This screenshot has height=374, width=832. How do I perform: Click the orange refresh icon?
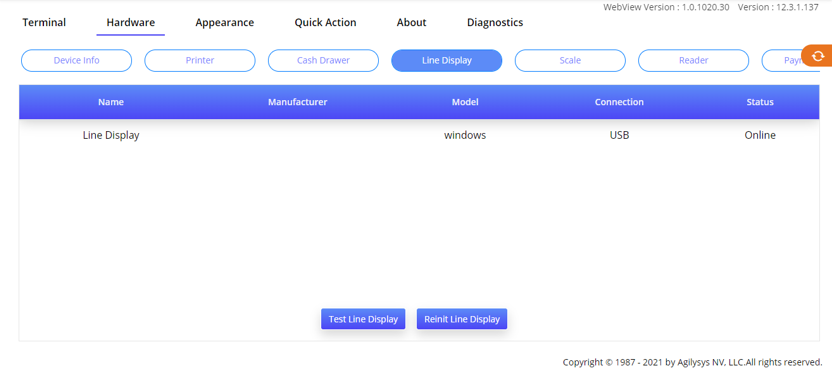coord(818,56)
